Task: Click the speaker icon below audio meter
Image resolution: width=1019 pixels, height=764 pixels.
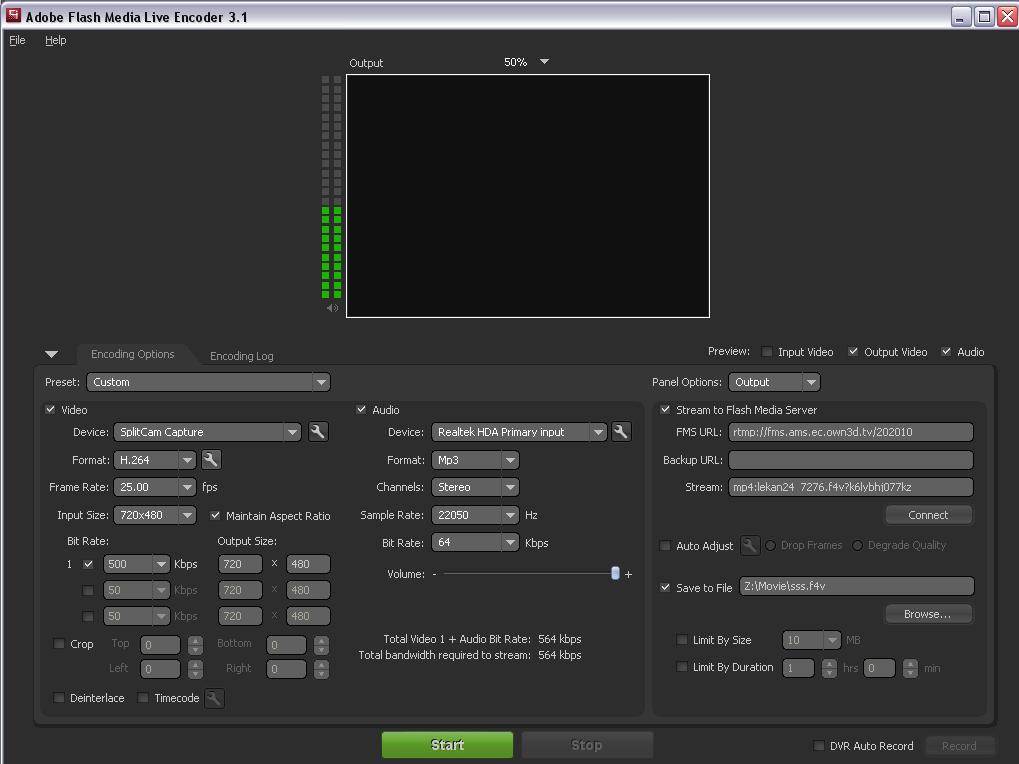Action: point(332,308)
